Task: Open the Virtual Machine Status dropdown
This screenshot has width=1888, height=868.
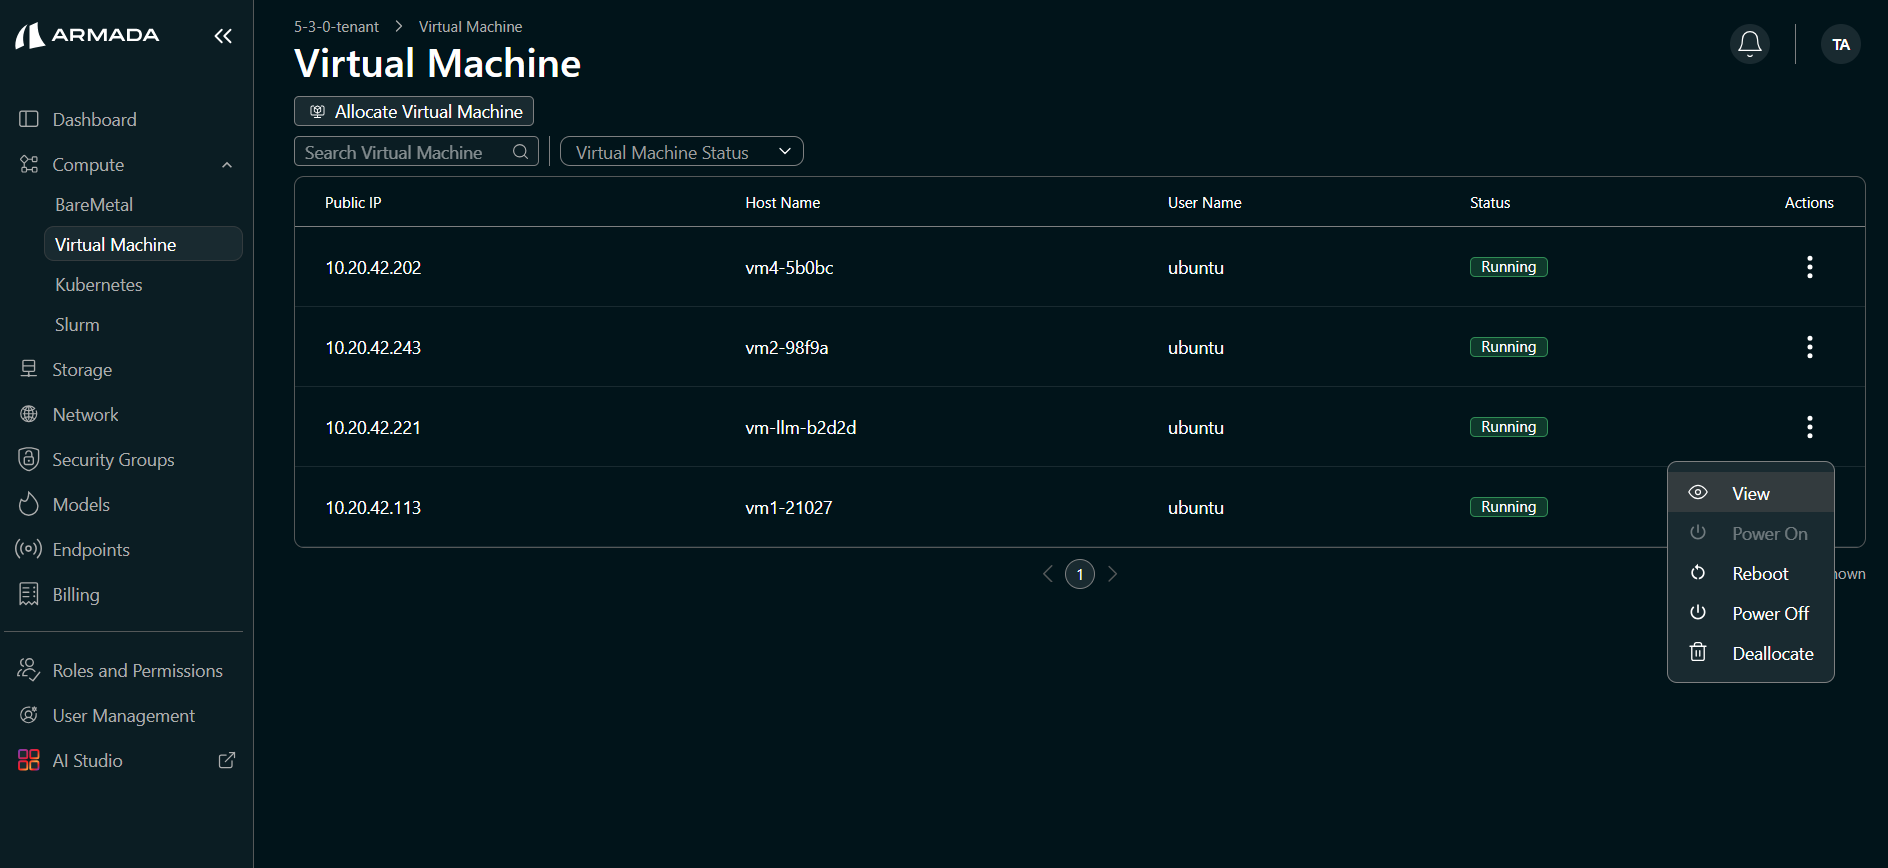Action: click(x=681, y=152)
